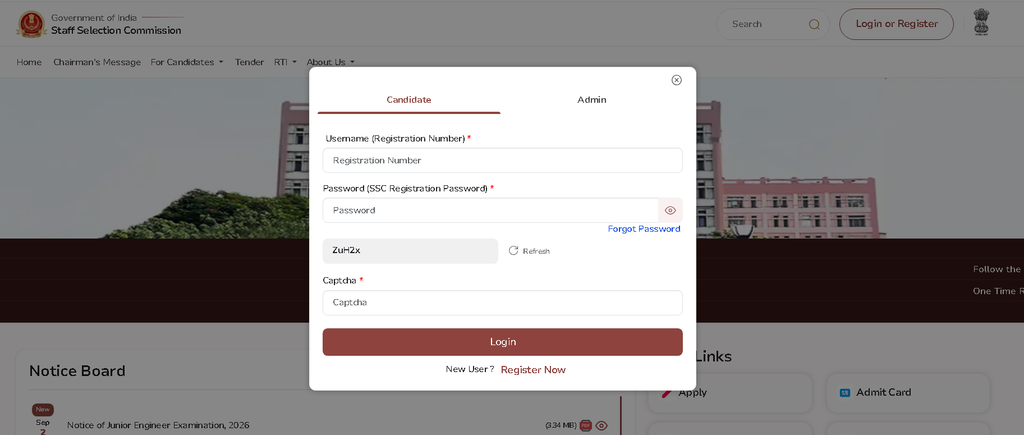Viewport: 1024px width, 435px height.
Task: Expand the For Candidates dropdown
Action: (187, 62)
